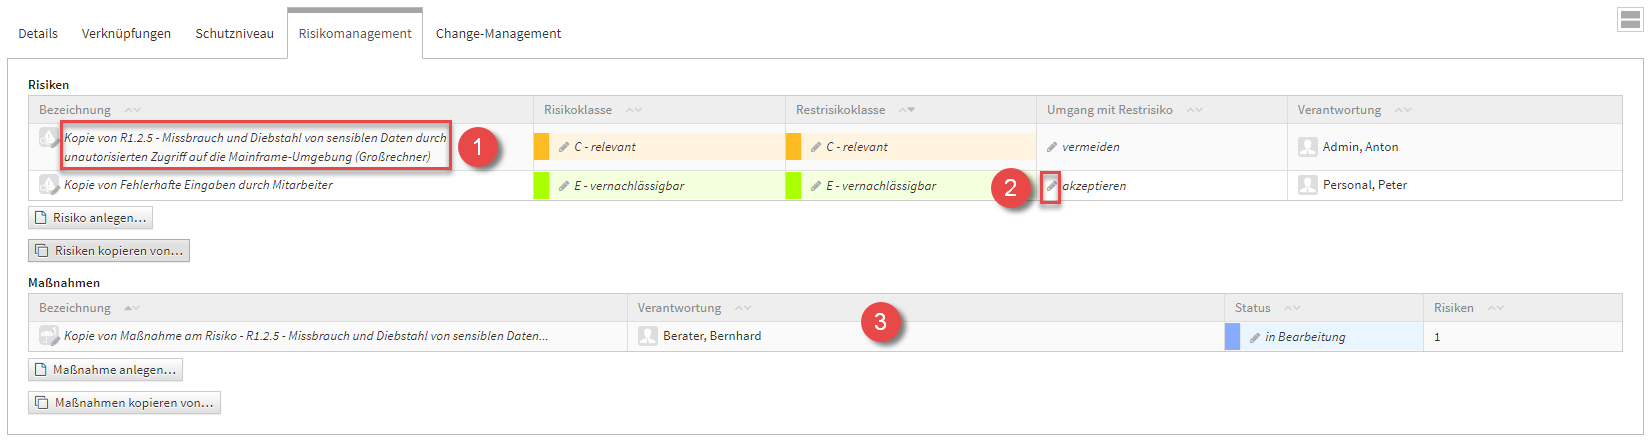This screenshot has width=1650, height=441.
Task: Sort by Umgang mit Restrisiko column
Action: click(x=1195, y=110)
